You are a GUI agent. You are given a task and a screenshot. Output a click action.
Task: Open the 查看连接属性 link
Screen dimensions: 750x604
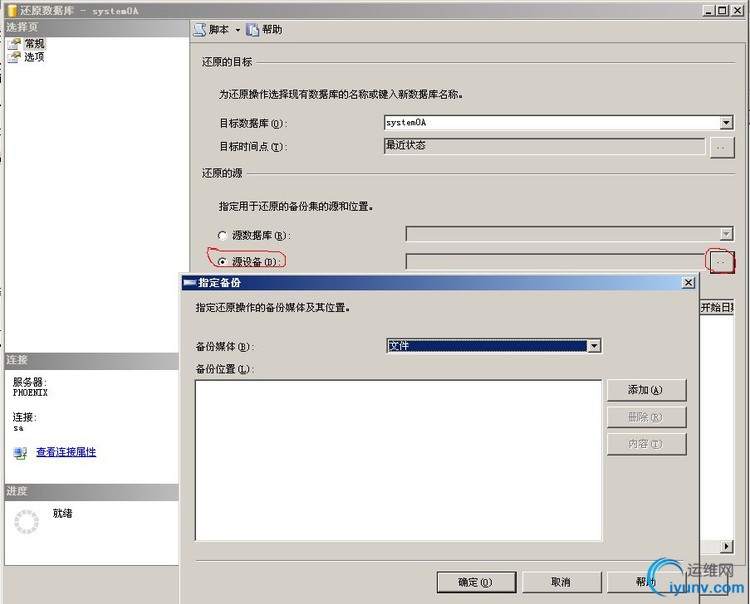(66, 452)
